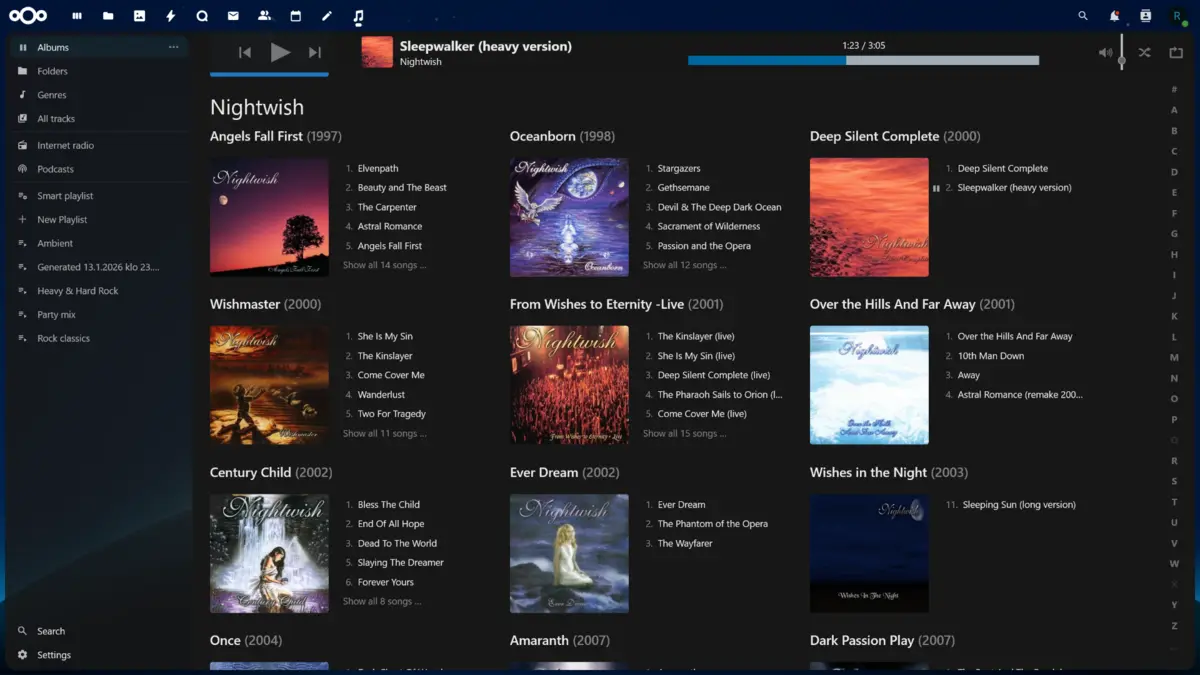Image resolution: width=1200 pixels, height=675 pixels.
Task: Click the Century Child album cover
Action: (x=269, y=553)
